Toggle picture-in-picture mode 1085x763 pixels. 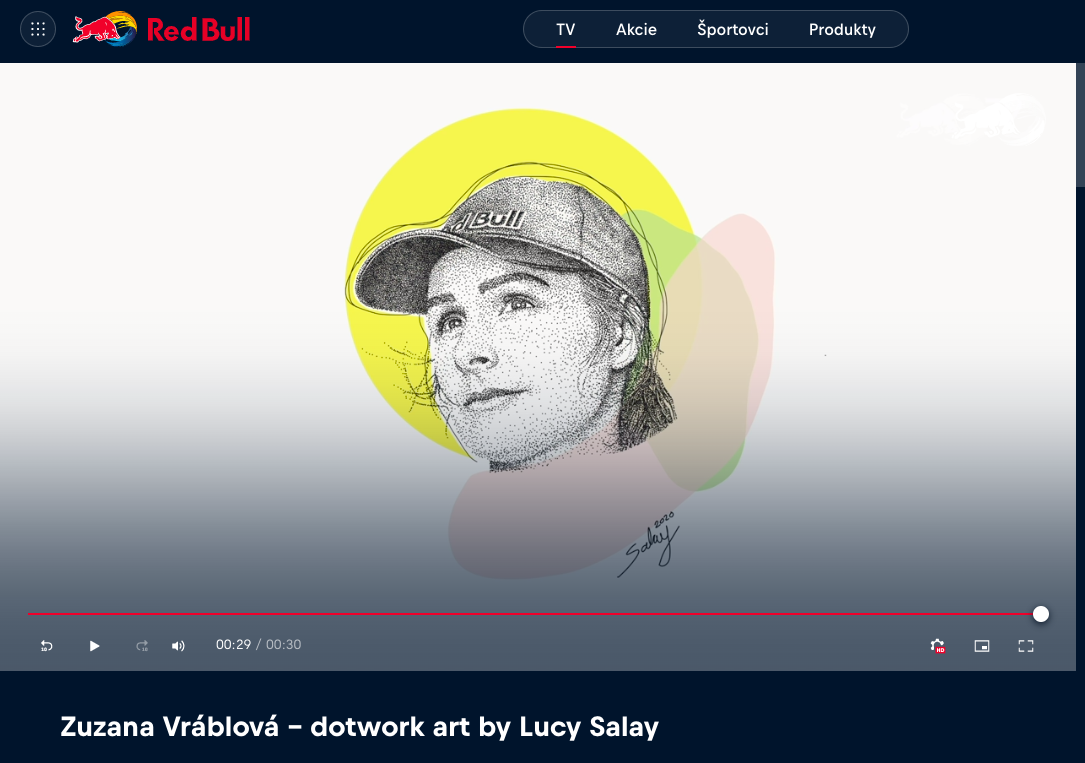point(982,645)
